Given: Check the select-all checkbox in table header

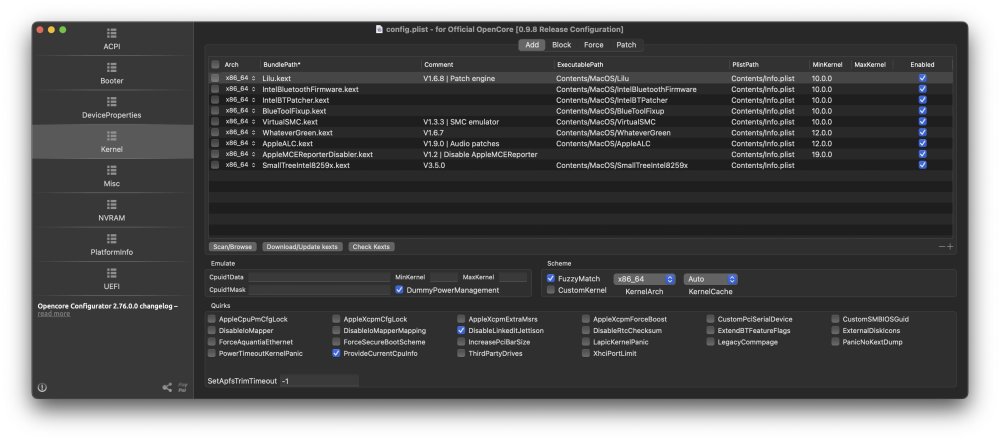Looking at the screenshot, I should [216, 64].
